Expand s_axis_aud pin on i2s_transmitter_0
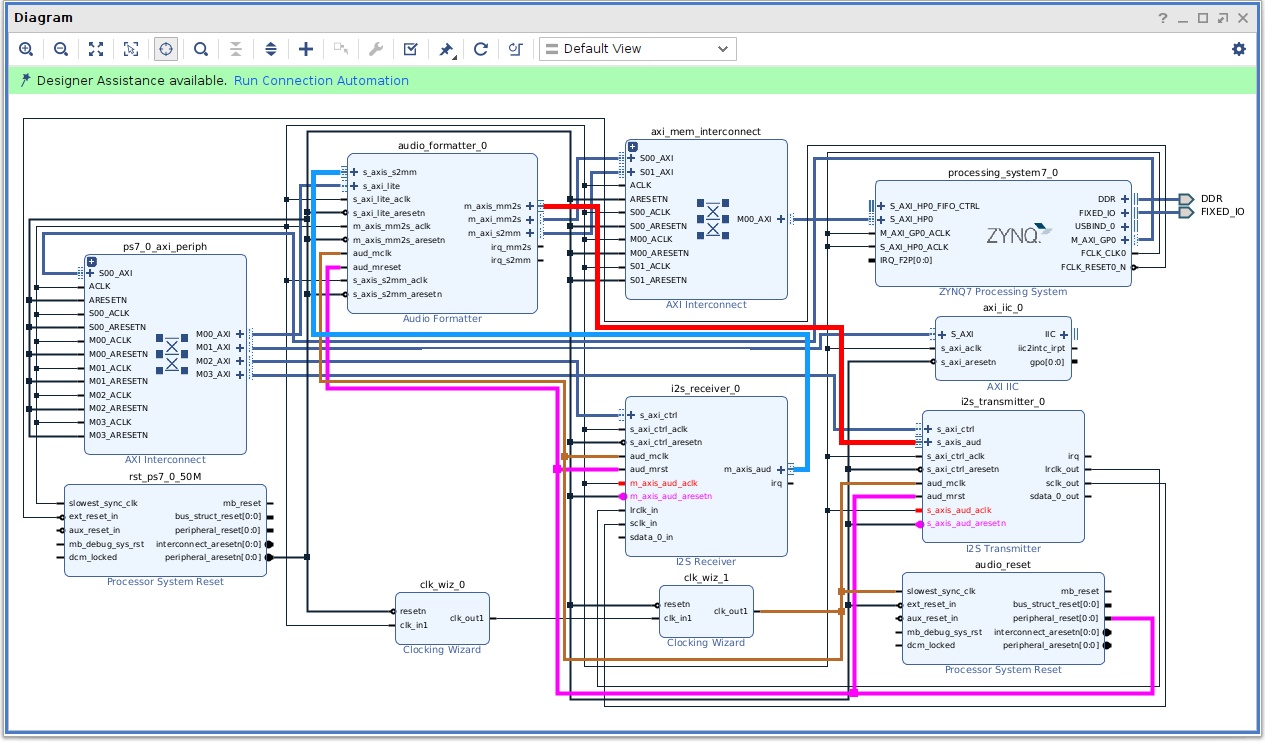The height and width of the screenshot is (742, 1265). click(x=928, y=442)
